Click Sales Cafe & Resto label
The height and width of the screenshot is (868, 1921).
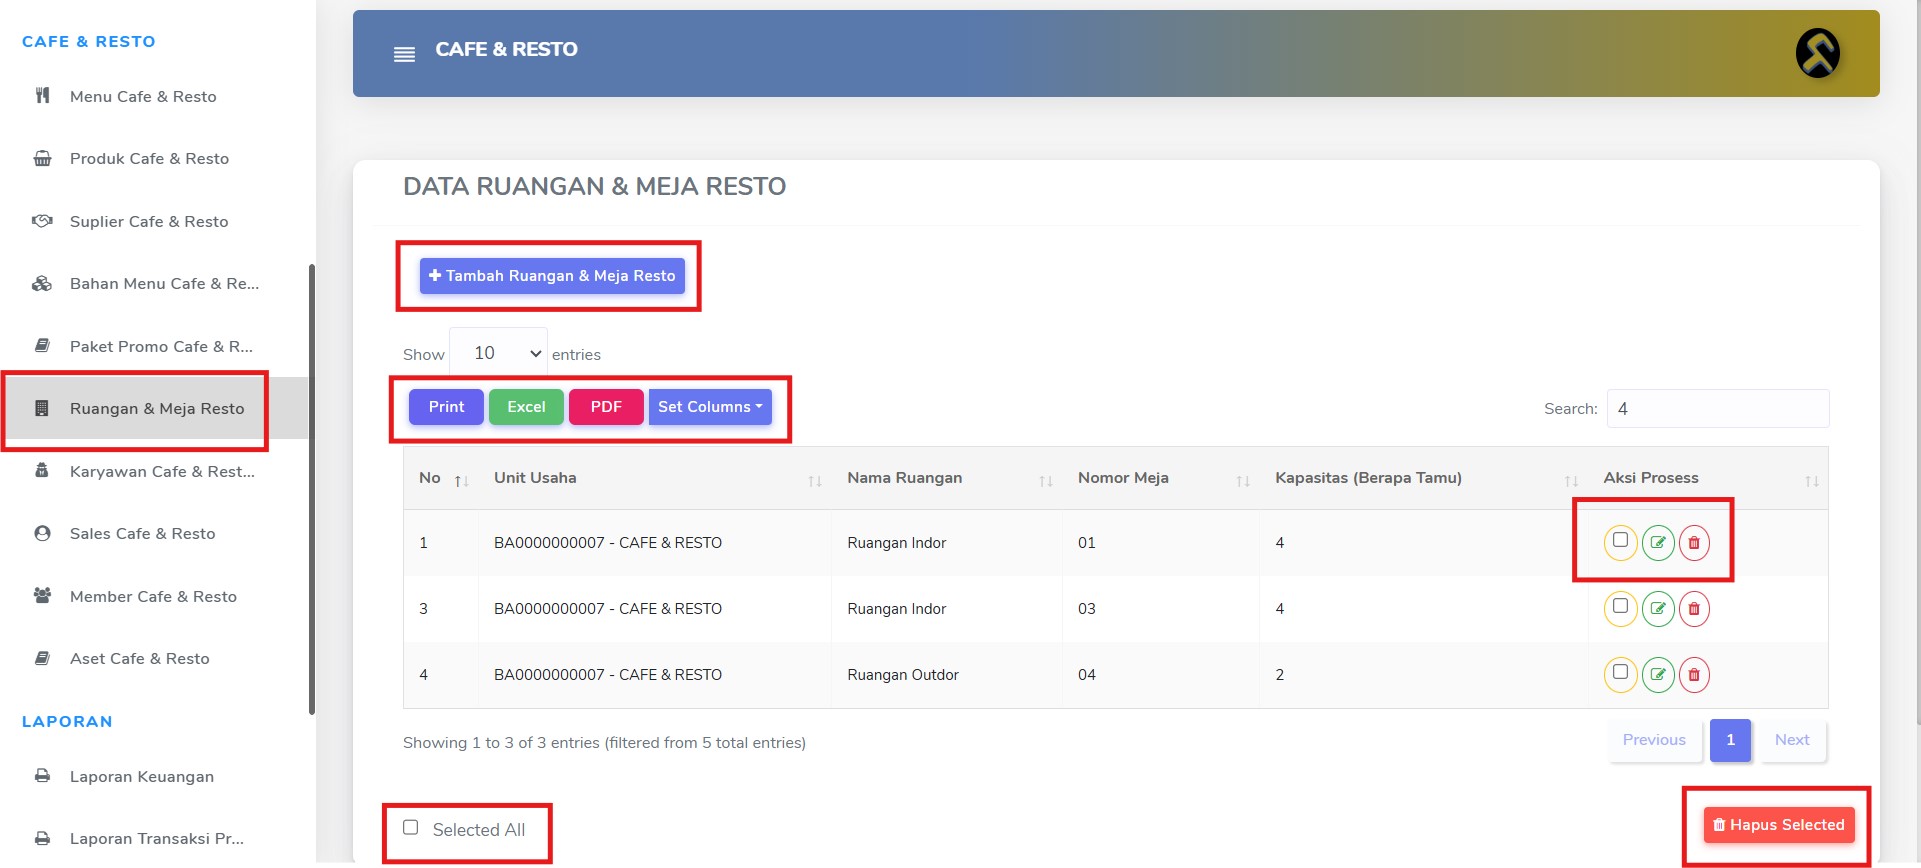coord(143,533)
